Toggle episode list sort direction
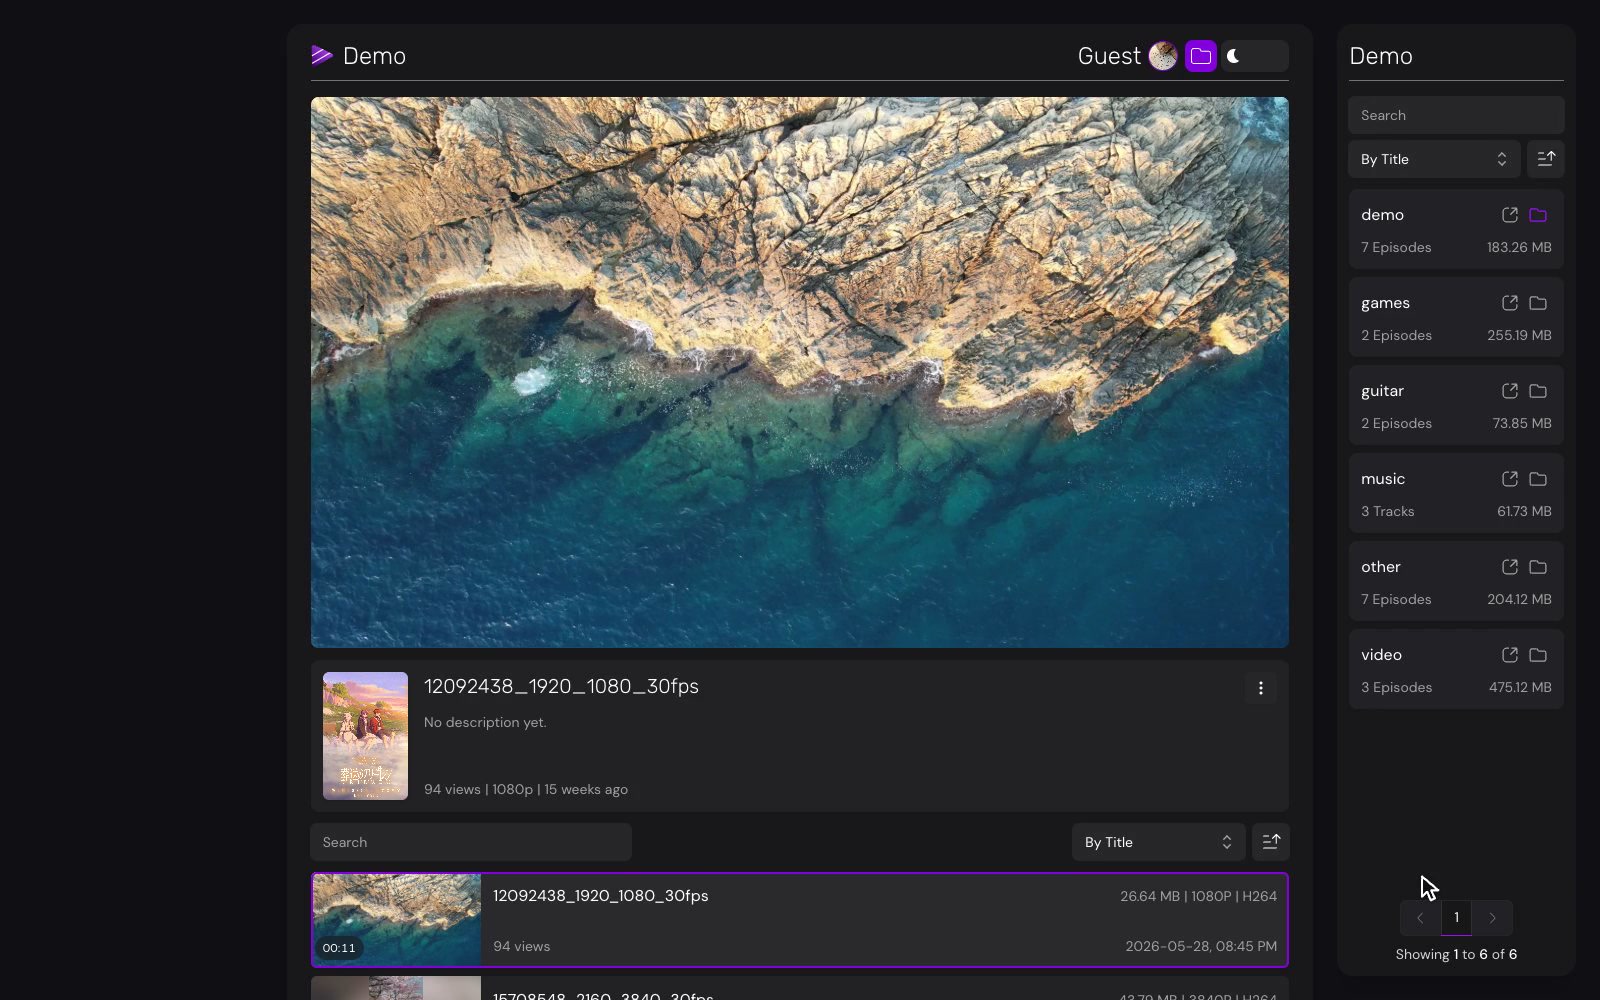Viewport: 1600px width, 1000px height. pos(1271,842)
